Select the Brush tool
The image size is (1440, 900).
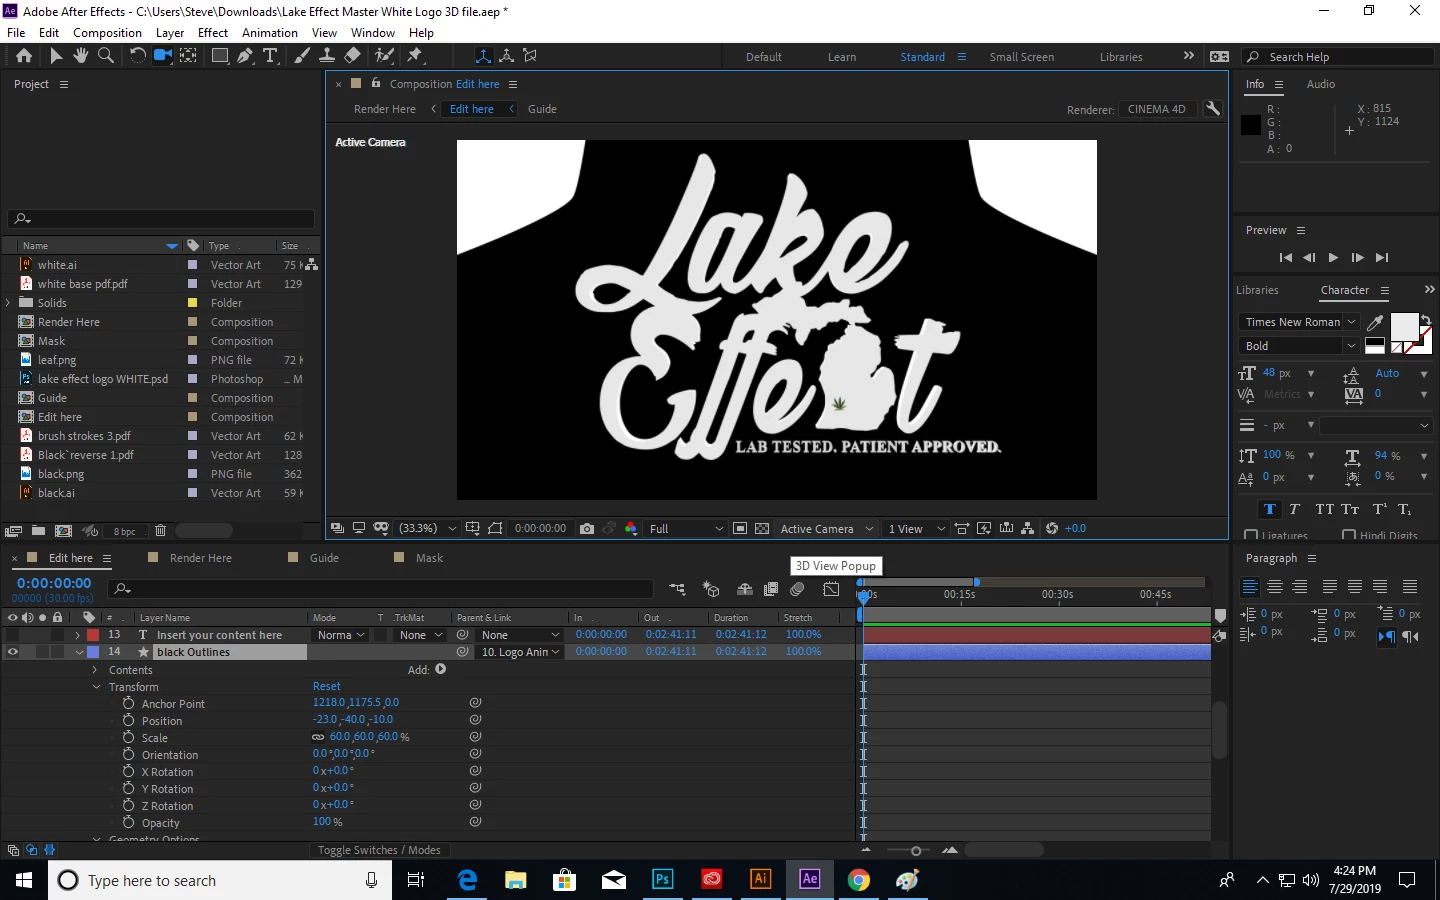[302, 56]
